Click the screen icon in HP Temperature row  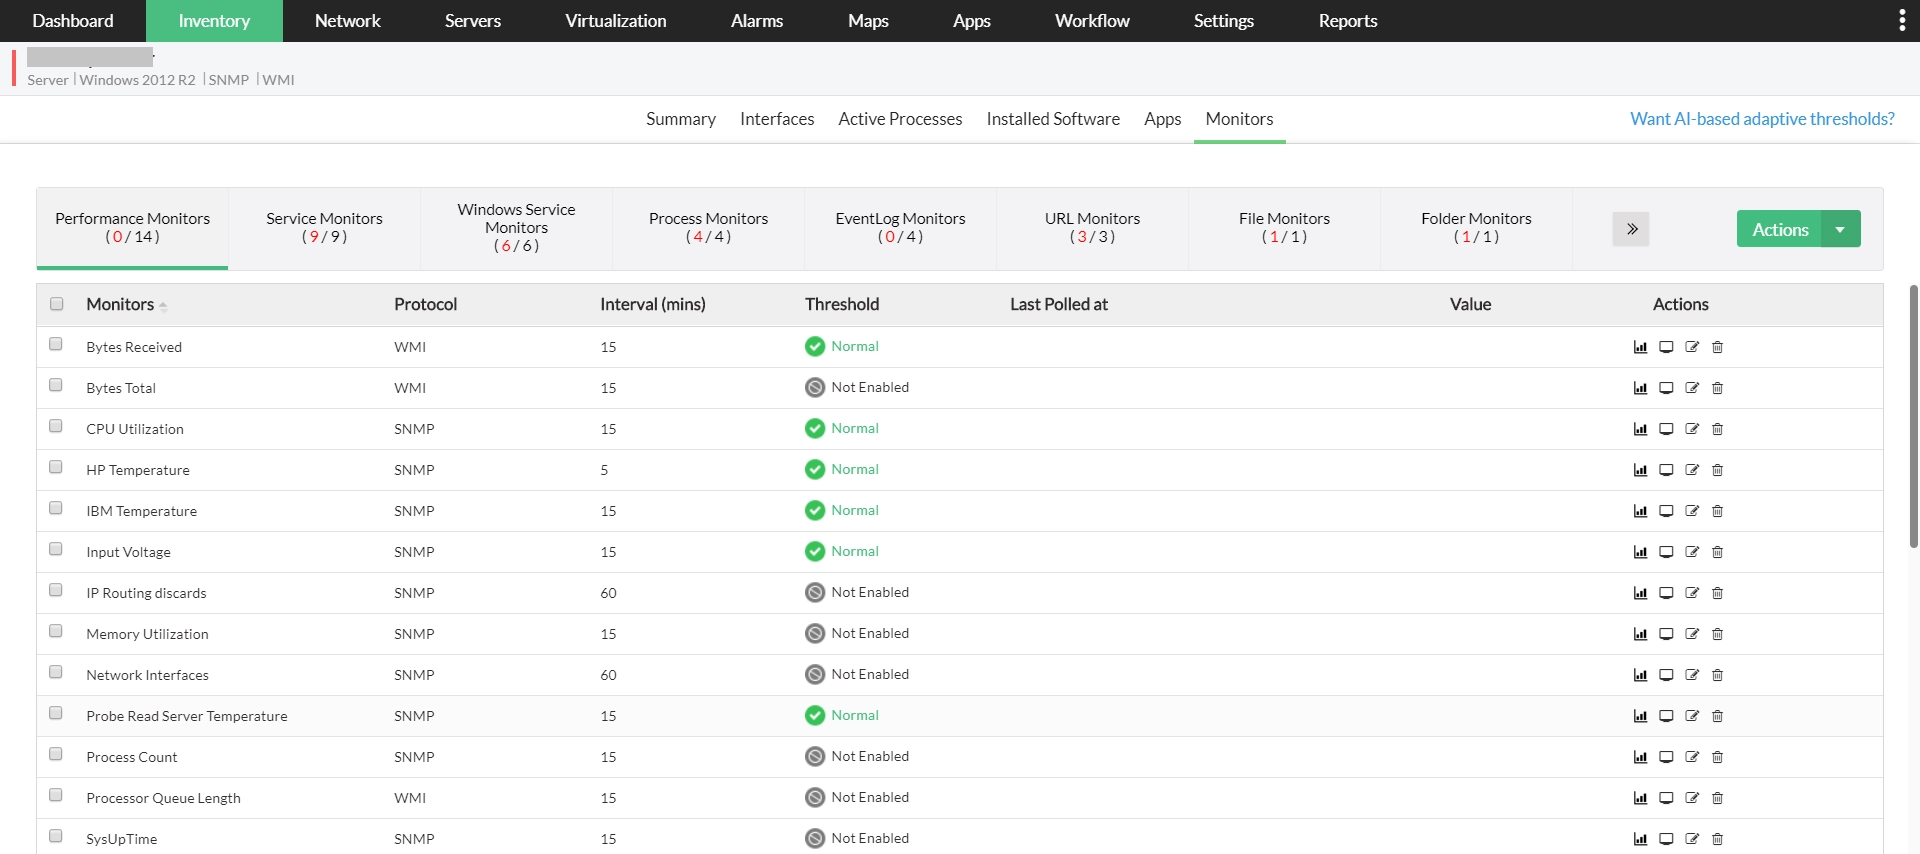[1666, 470]
